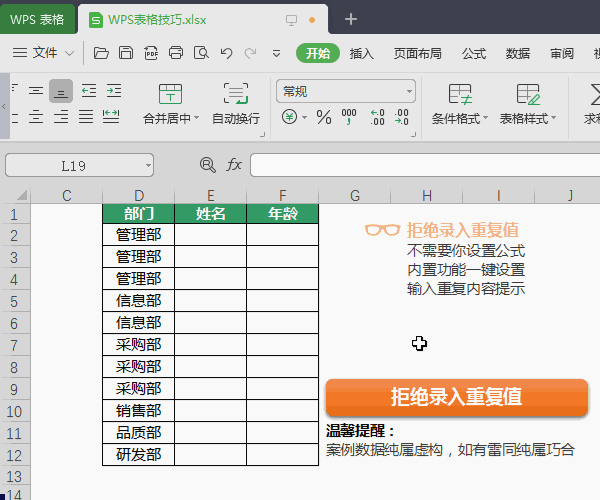
Task: Apply justify alignment icon
Action: tap(86, 116)
